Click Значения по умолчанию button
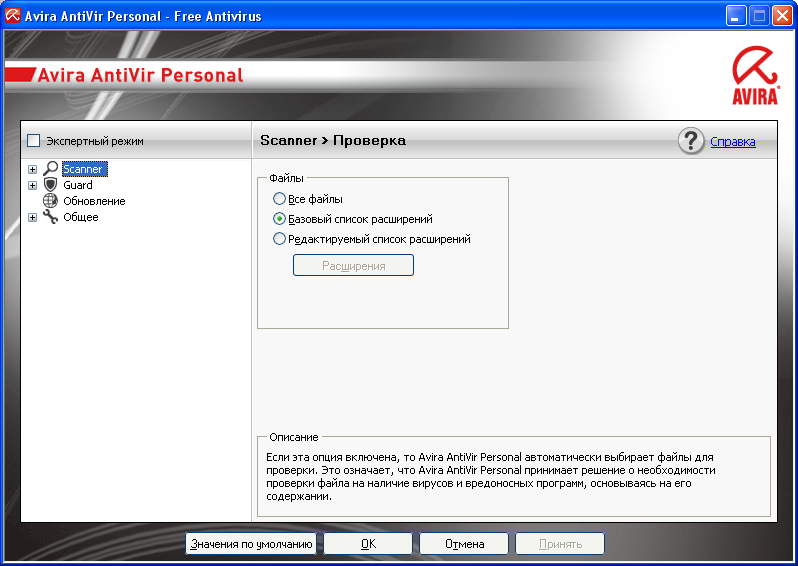The image size is (798, 566). point(251,544)
